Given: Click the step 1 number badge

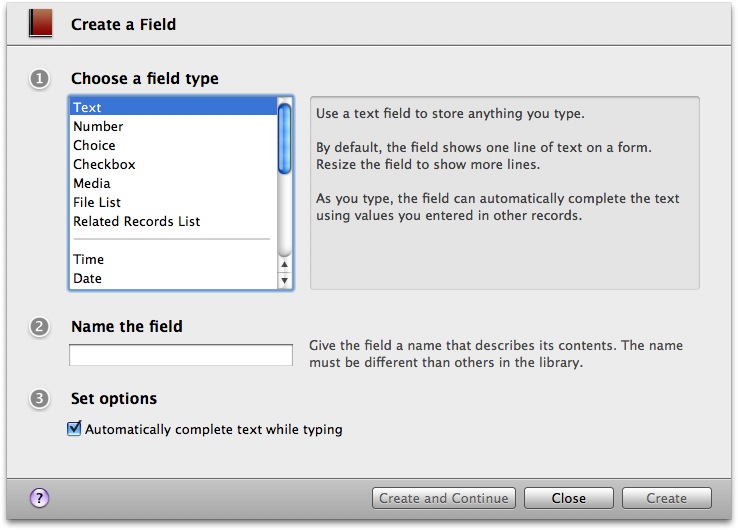Looking at the screenshot, I should (40, 79).
